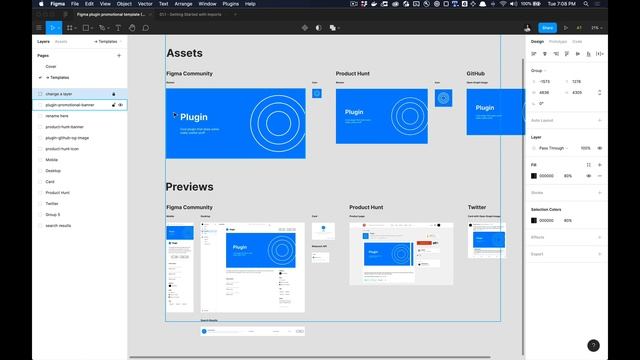Select the Comment tool
Viewport: 640px width, 360px height.
tap(146, 28)
